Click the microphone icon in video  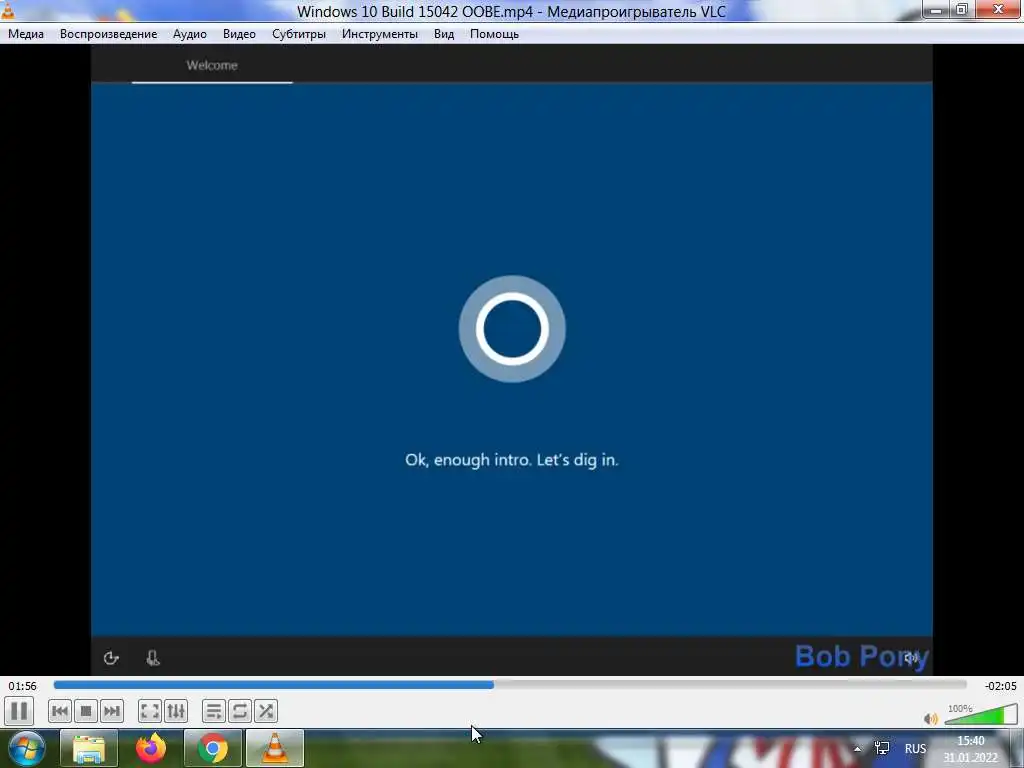point(153,658)
